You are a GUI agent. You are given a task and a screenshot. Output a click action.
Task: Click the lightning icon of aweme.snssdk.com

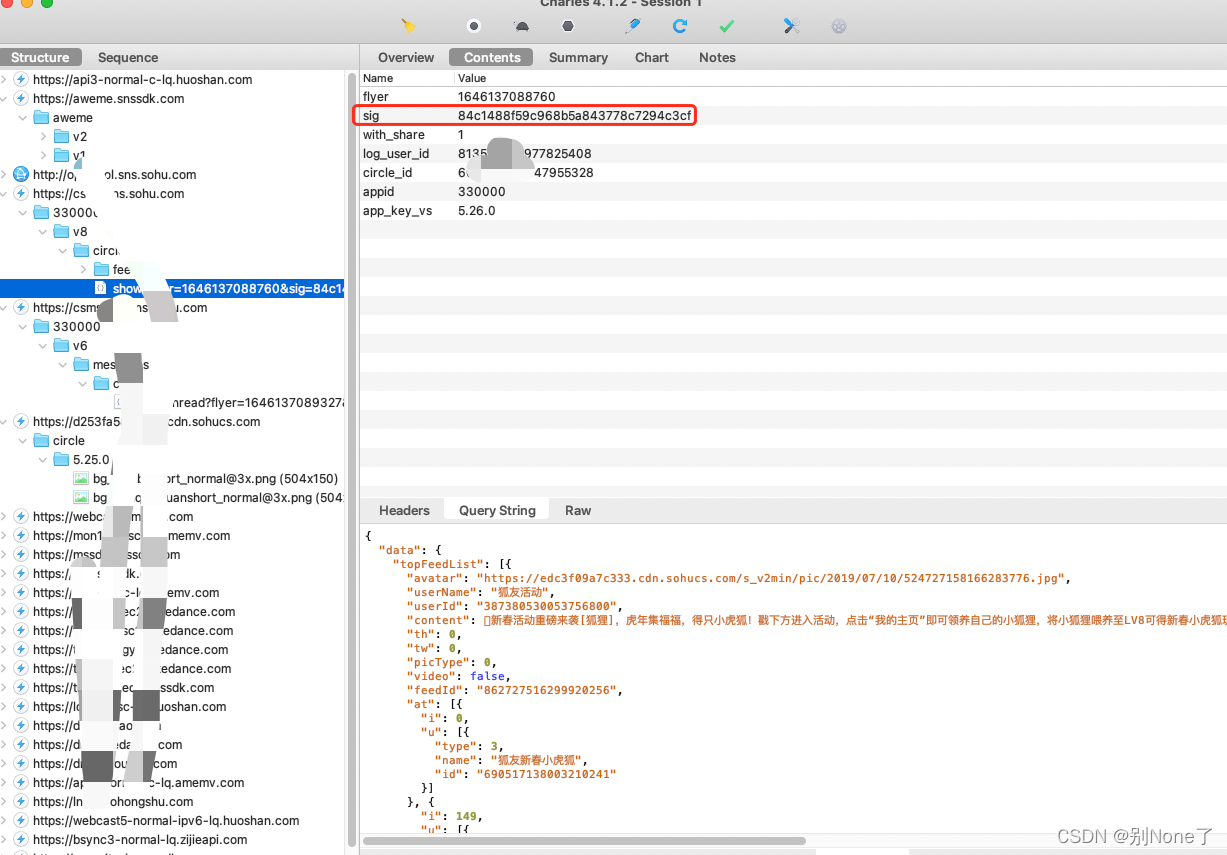click(21, 98)
